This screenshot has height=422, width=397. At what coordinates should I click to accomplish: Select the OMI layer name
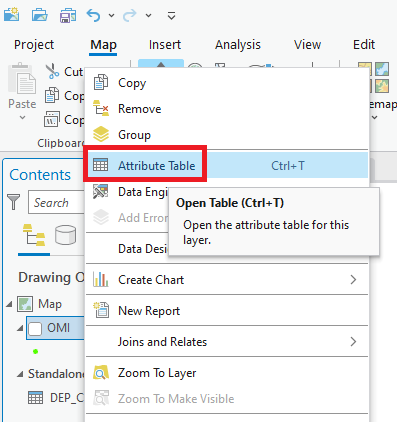coord(59,328)
